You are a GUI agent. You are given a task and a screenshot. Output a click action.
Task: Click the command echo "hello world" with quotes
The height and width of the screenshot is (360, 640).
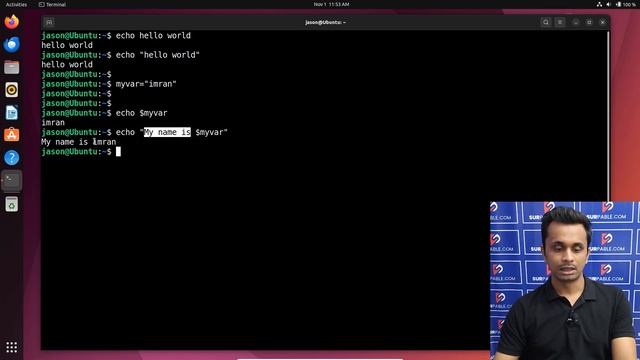(158, 55)
